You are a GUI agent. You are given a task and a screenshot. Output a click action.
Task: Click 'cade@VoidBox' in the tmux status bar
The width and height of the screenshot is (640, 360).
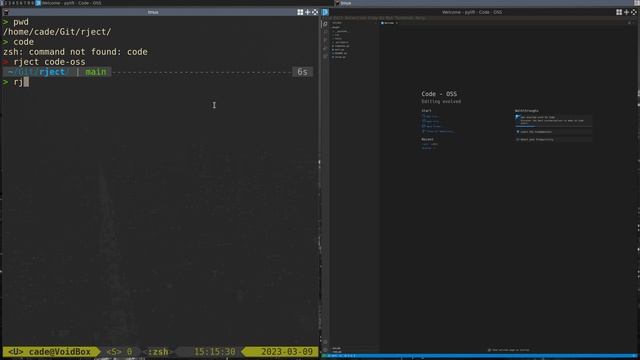point(60,351)
